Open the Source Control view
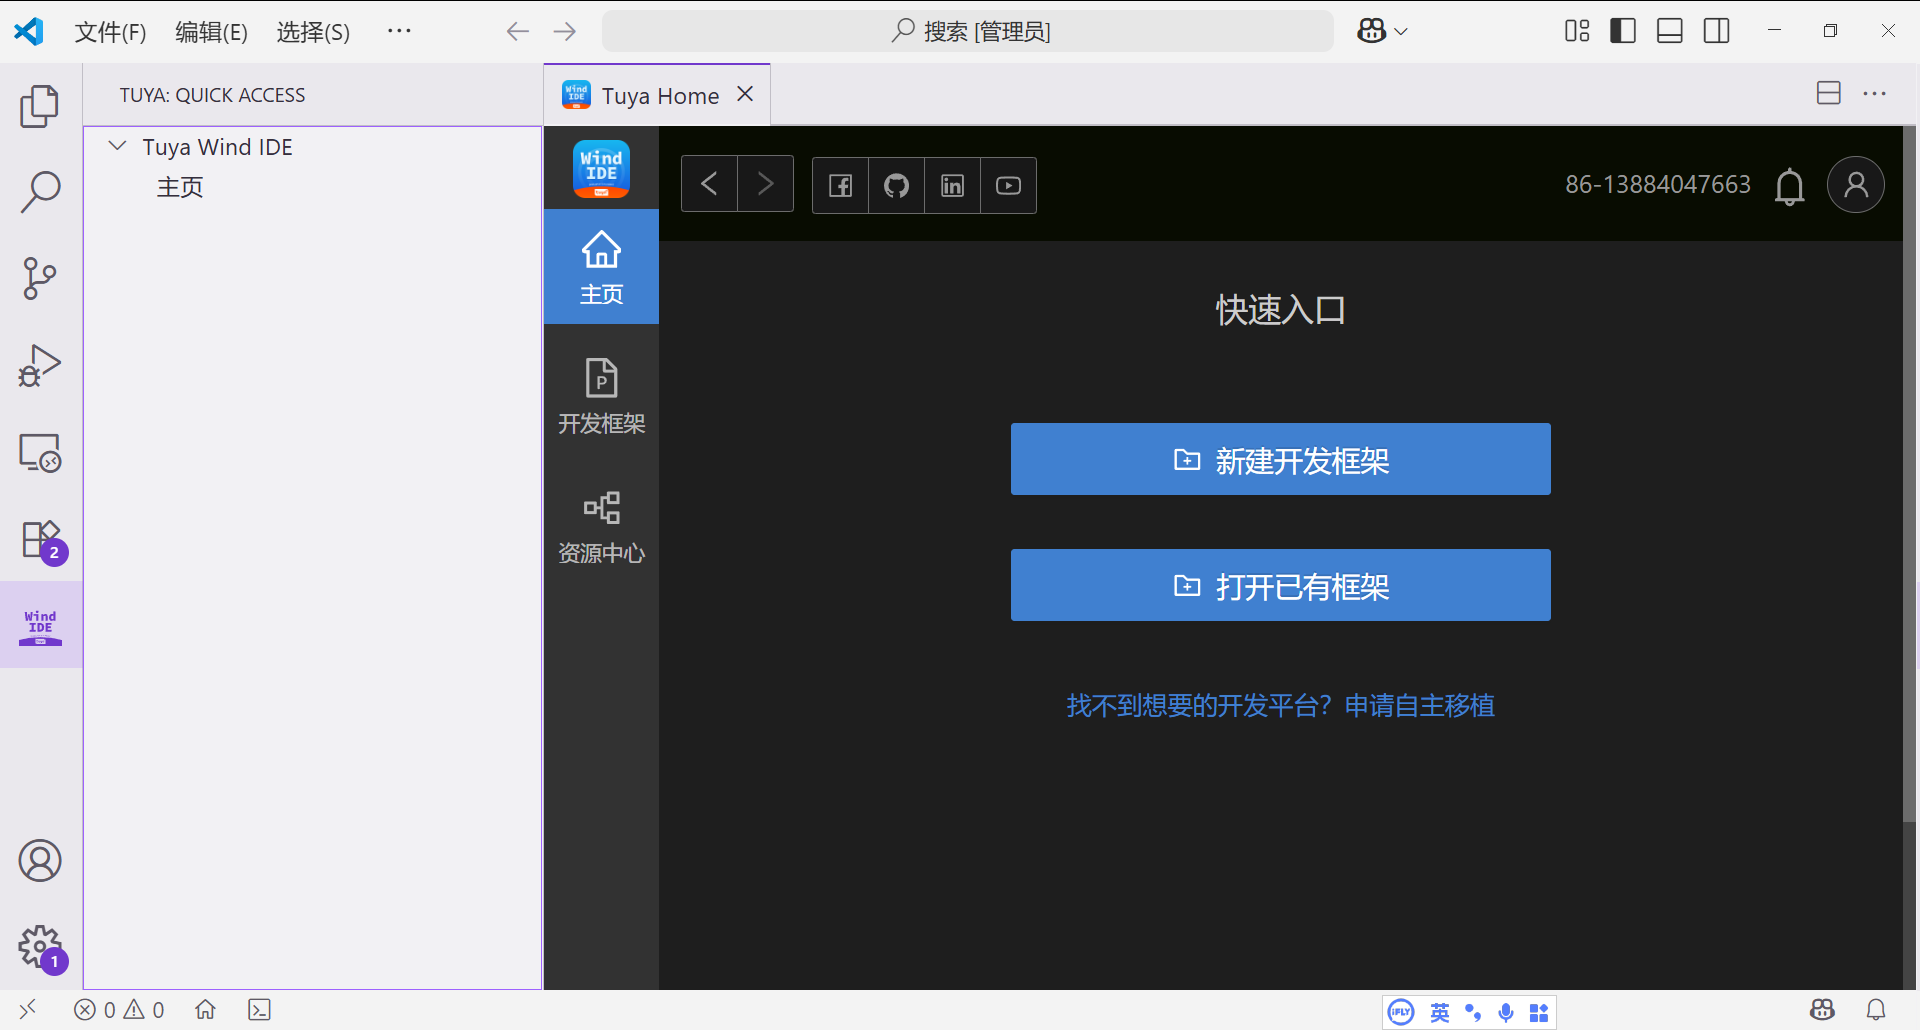Screen dimensions: 1920x1030 coord(40,278)
